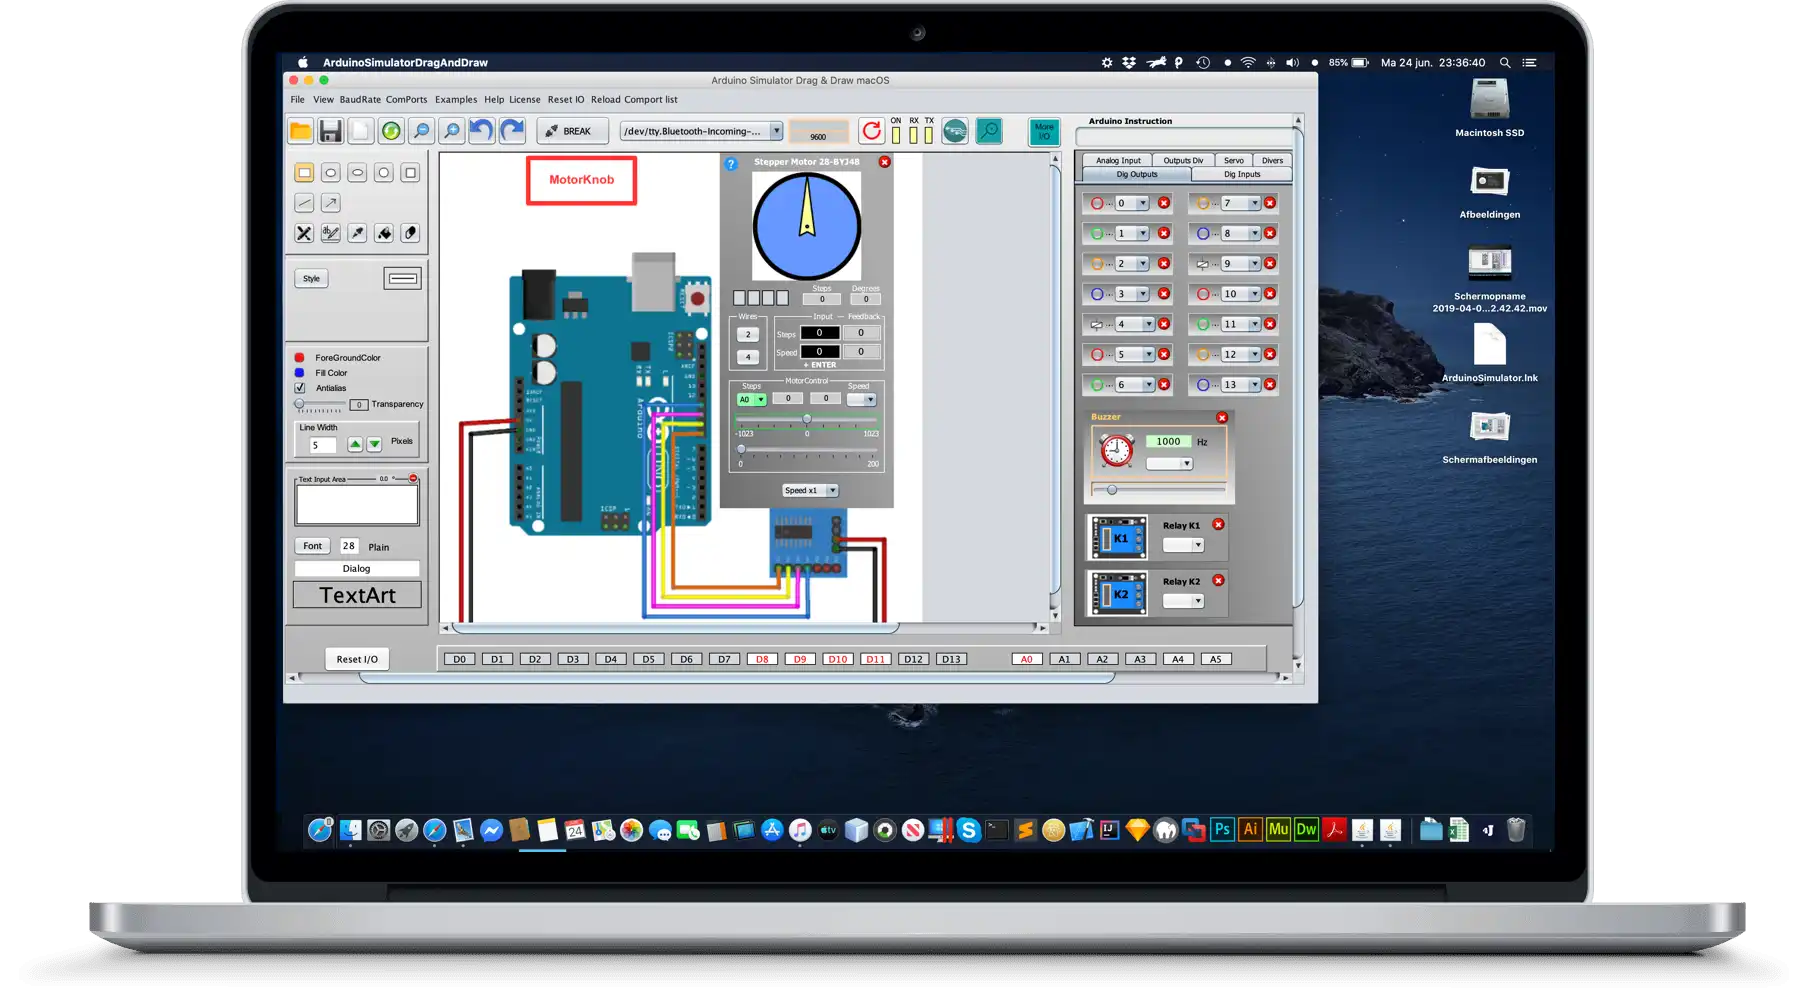Toggle the D0 digital pin indicator

[459, 659]
